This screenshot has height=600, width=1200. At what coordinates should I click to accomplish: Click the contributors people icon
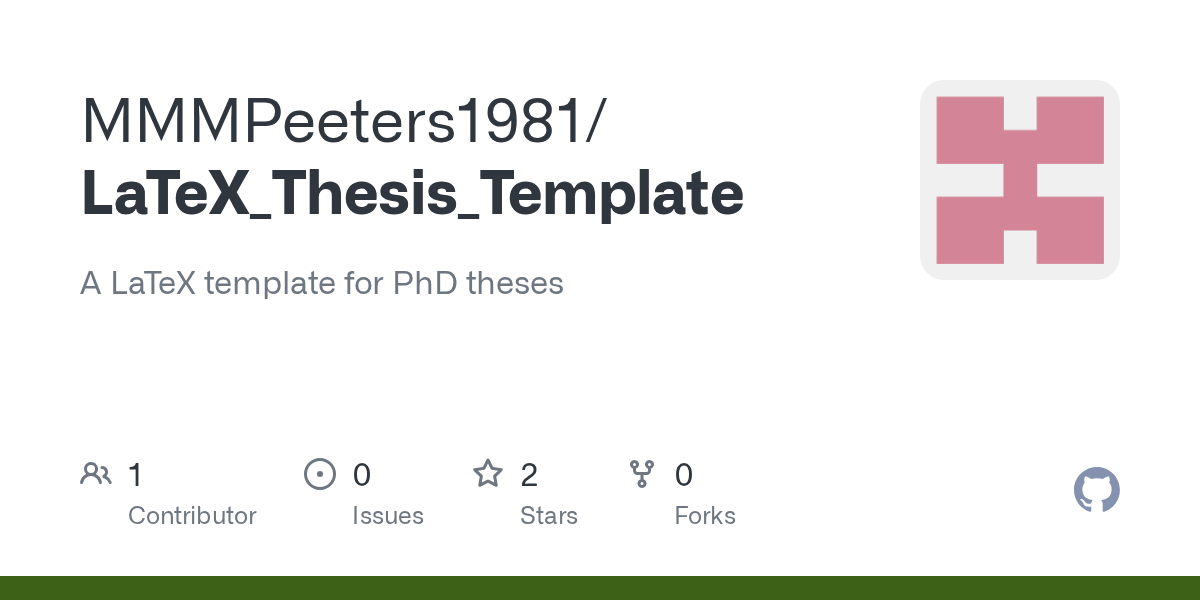[96, 474]
